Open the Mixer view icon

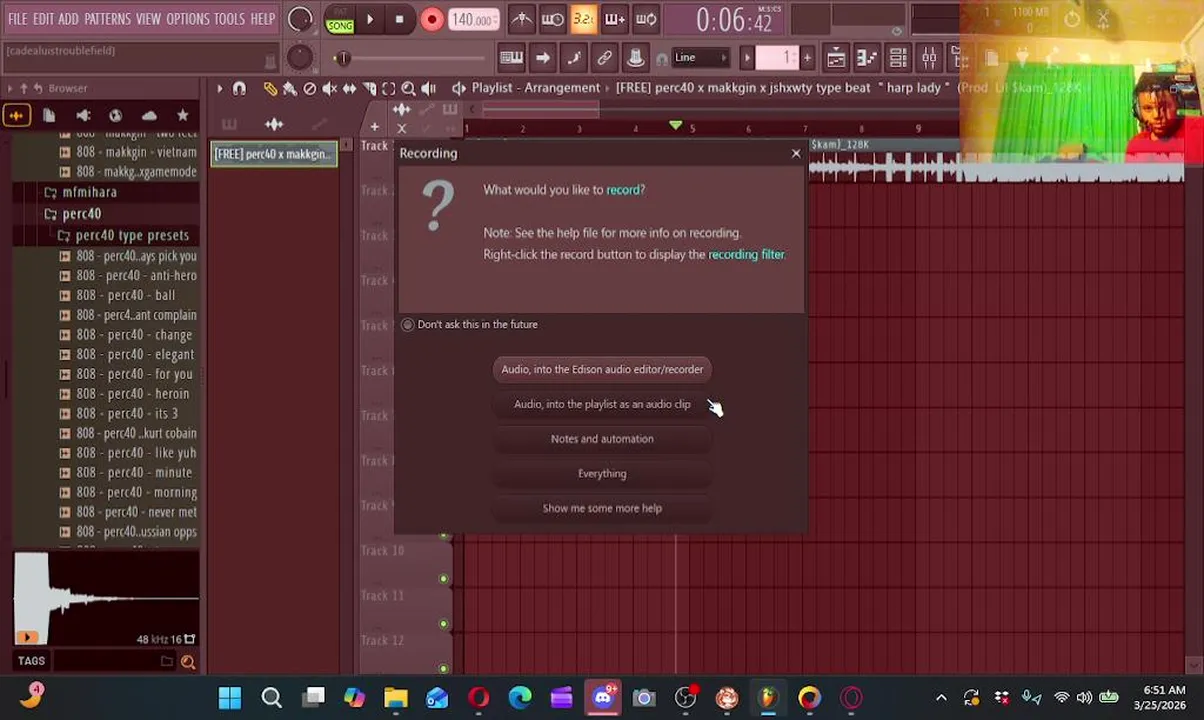pos(929,58)
